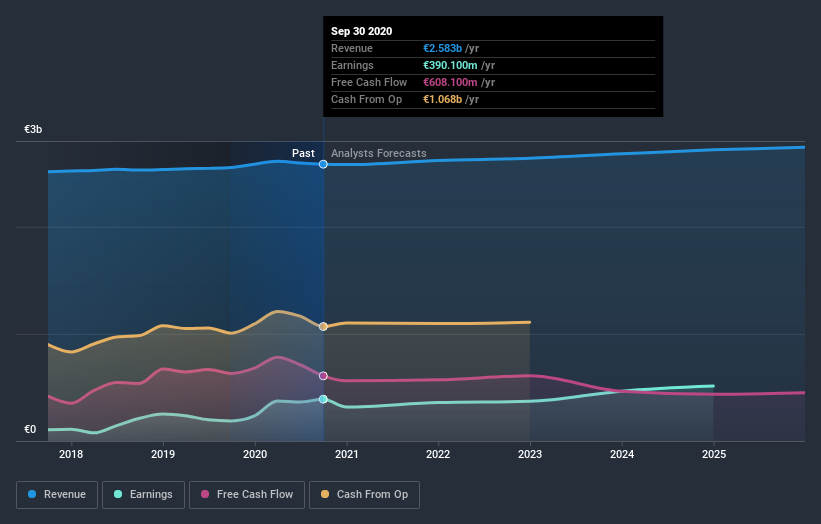Select the 2020 axis label
Image resolution: width=821 pixels, height=524 pixels.
click(x=255, y=454)
